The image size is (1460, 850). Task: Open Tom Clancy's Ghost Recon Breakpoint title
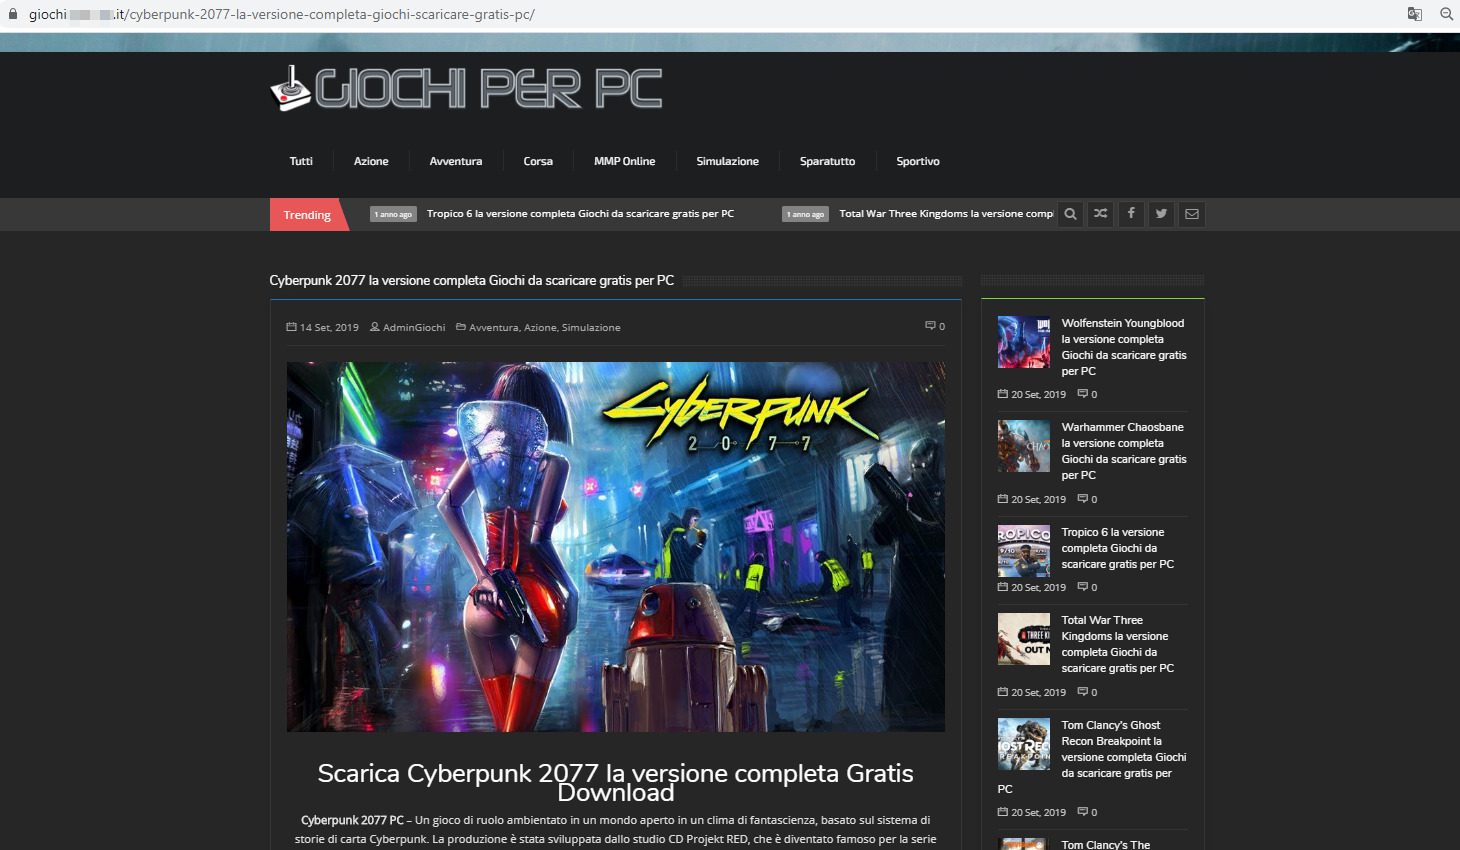1092,757
